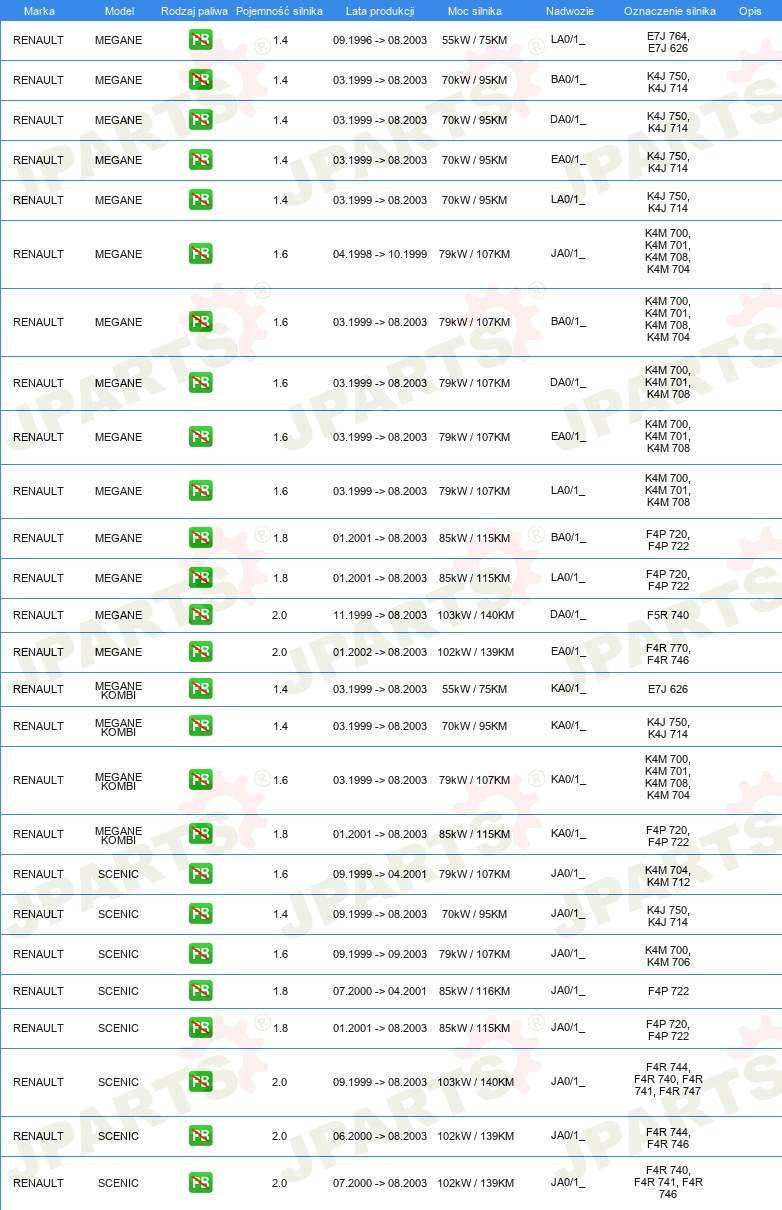Click Megane Kombi model in 1.8 row
Image resolution: width=782 pixels, height=1210 pixels.
pyautogui.click(x=118, y=835)
